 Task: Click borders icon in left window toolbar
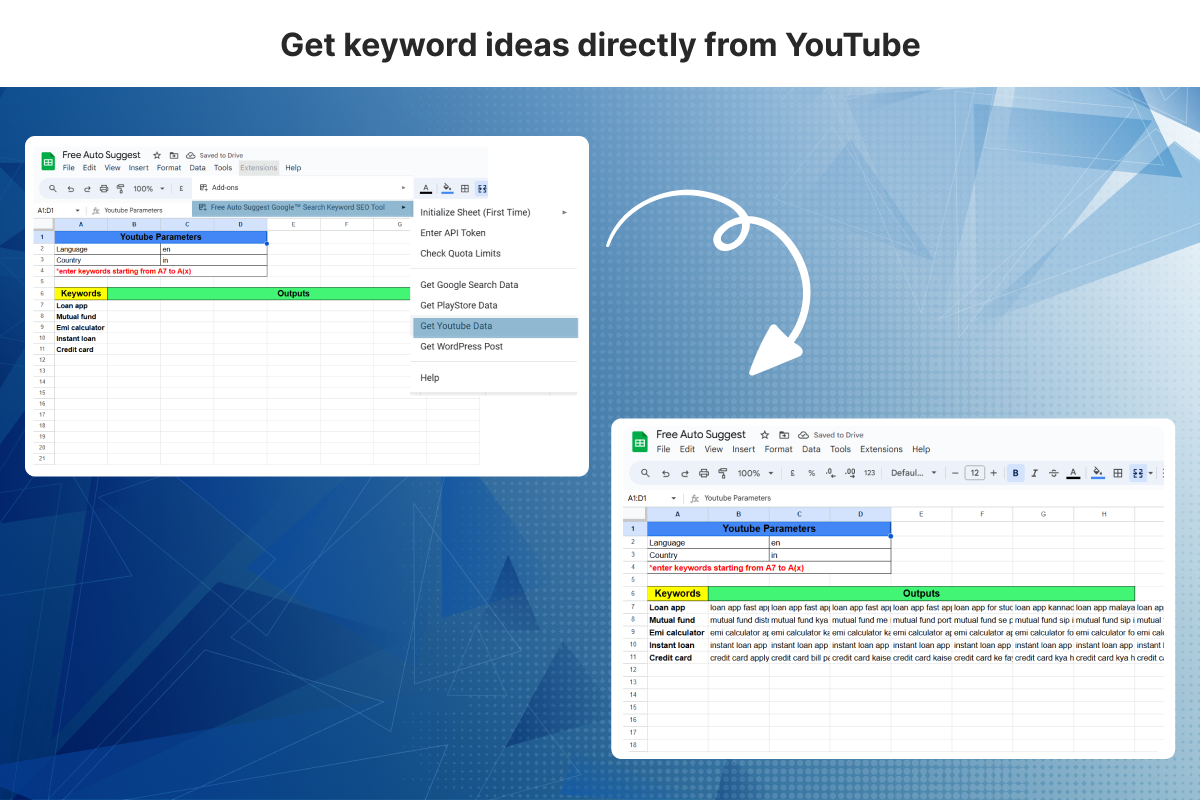click(x=465, y=188)
